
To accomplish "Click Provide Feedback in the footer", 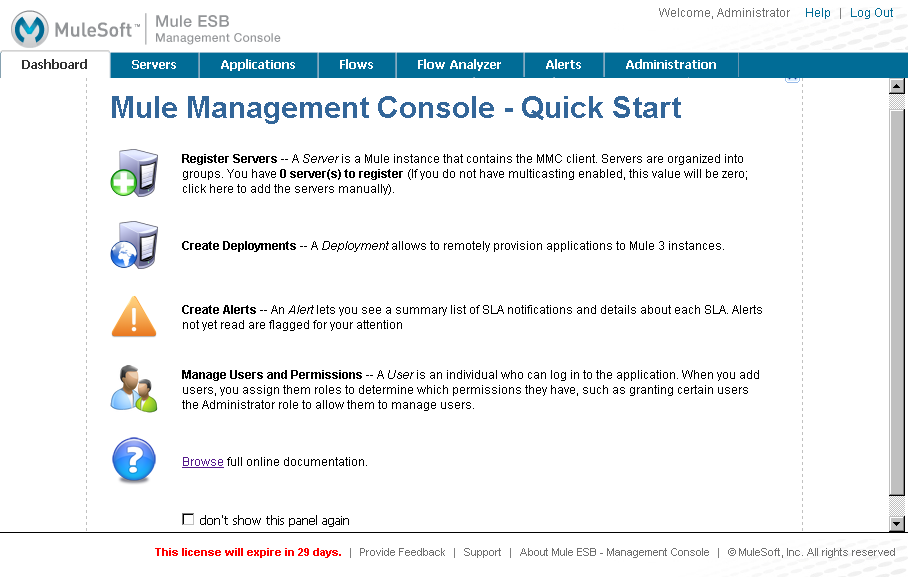I will [x=402, y=552].
